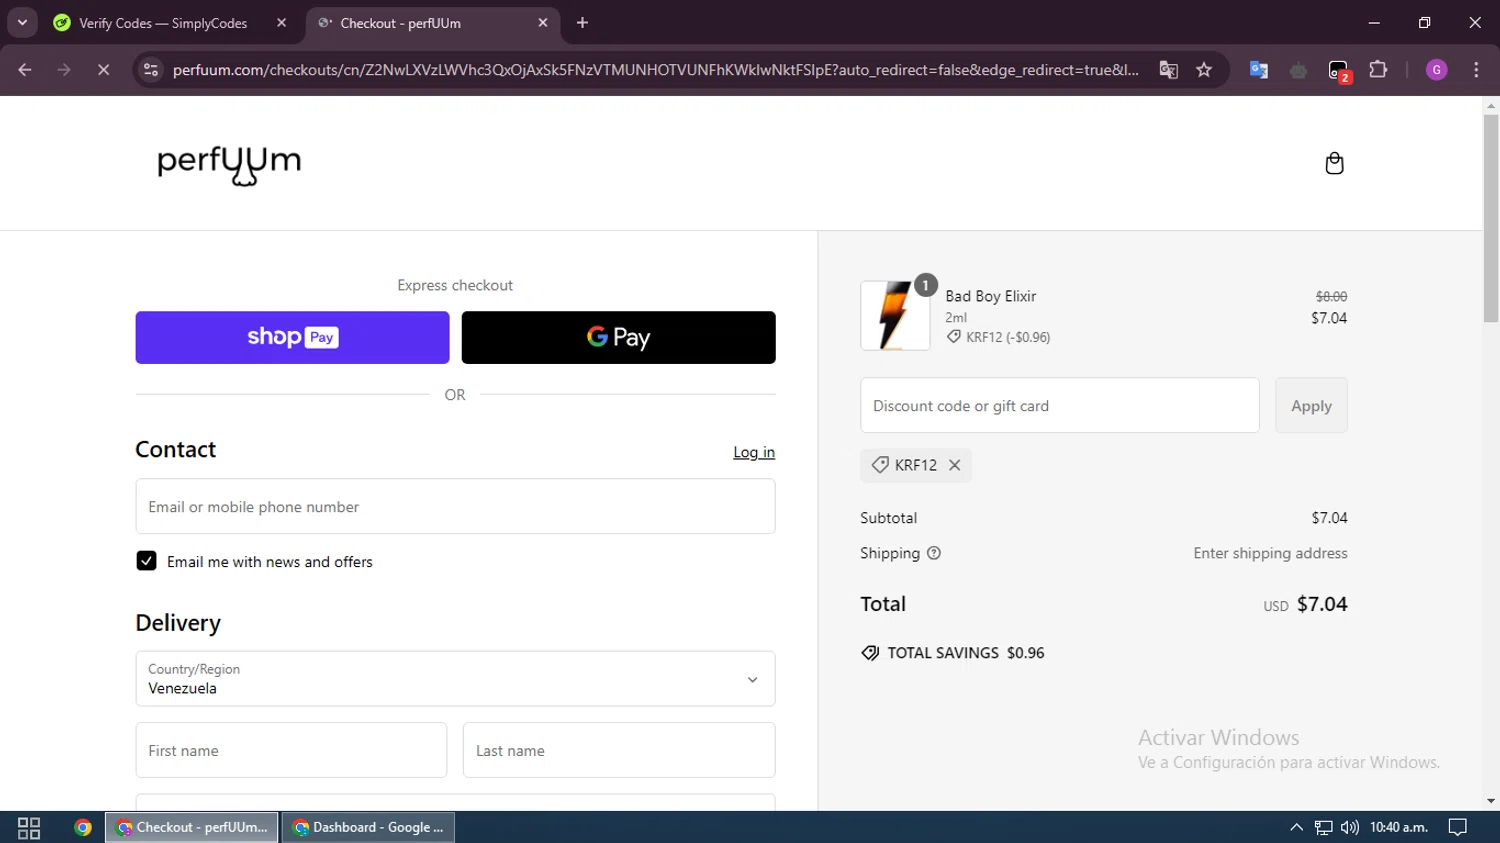Open the notification center icon
1500x843 pixels.
1458,827
